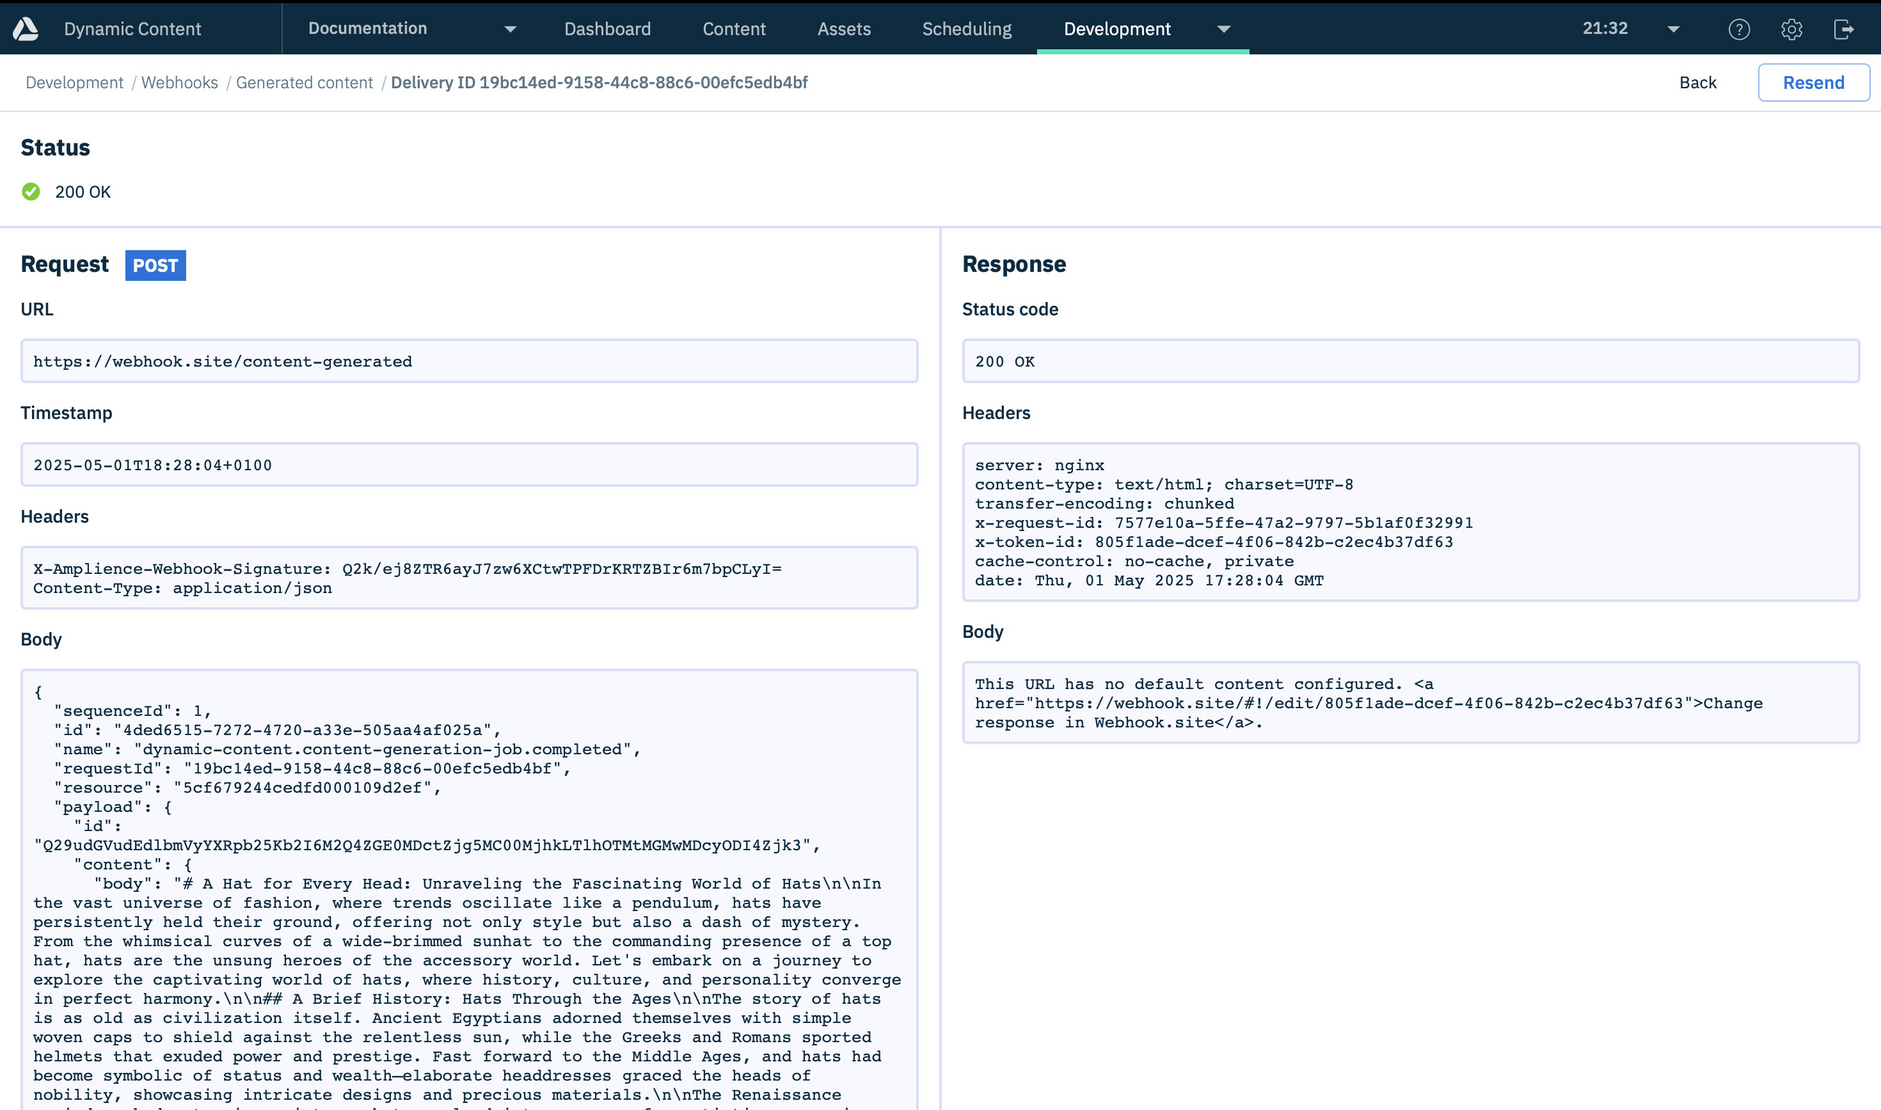Image resolution: width=1881 pixels, height=1110 pixels.
Task: Click the Content-Type: application/json line
Action: click(182, 588)
